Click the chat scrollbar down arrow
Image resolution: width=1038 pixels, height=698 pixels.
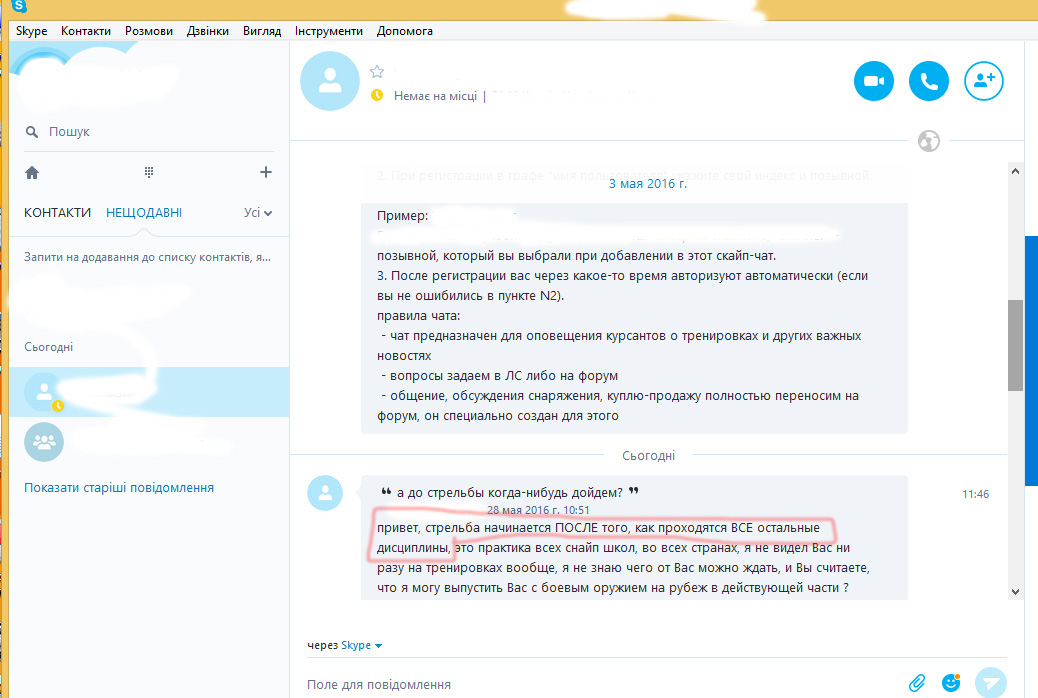(1015, 591)
